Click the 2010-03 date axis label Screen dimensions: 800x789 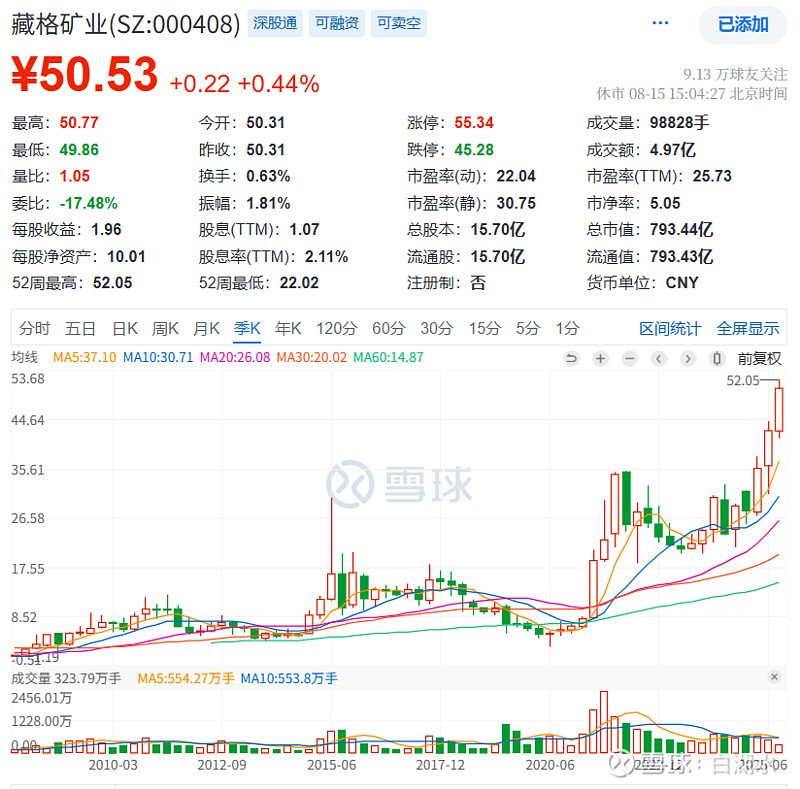click(113, 765)
